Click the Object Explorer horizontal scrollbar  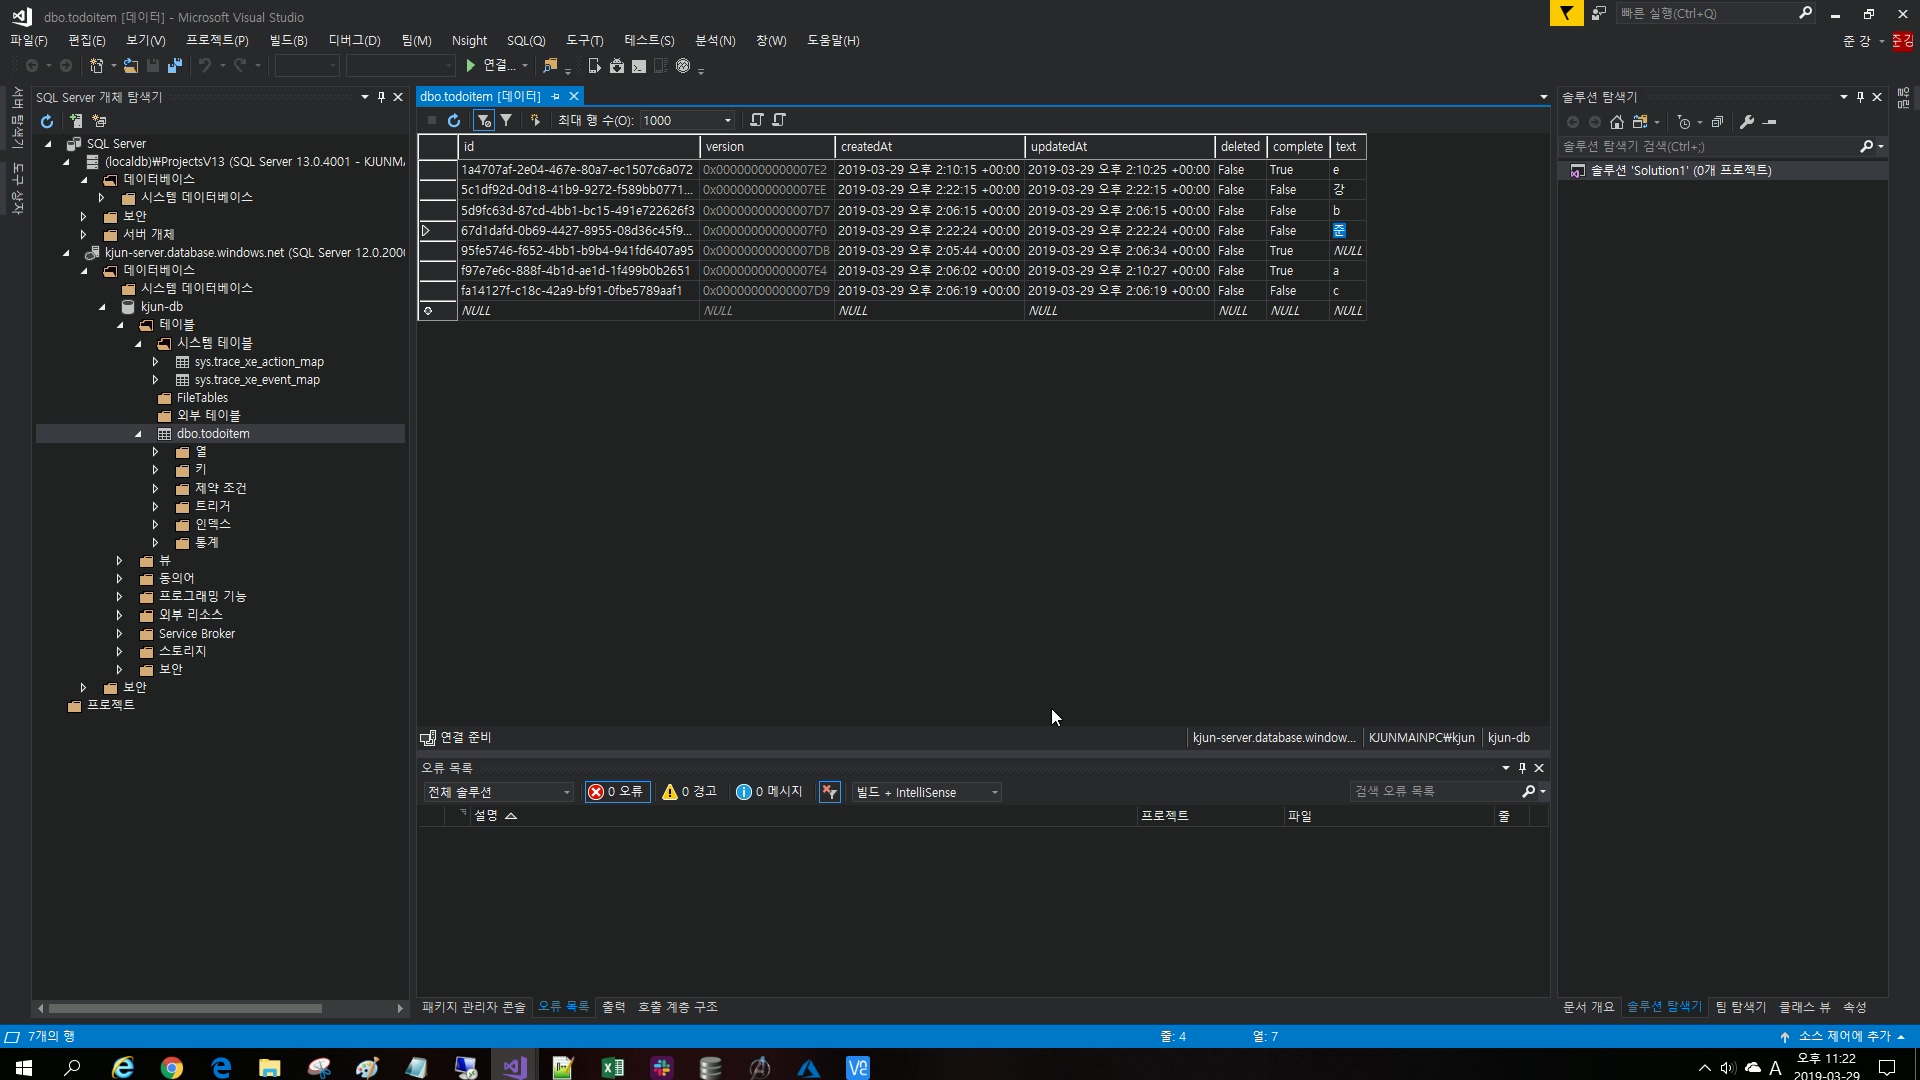[185, 1008]
